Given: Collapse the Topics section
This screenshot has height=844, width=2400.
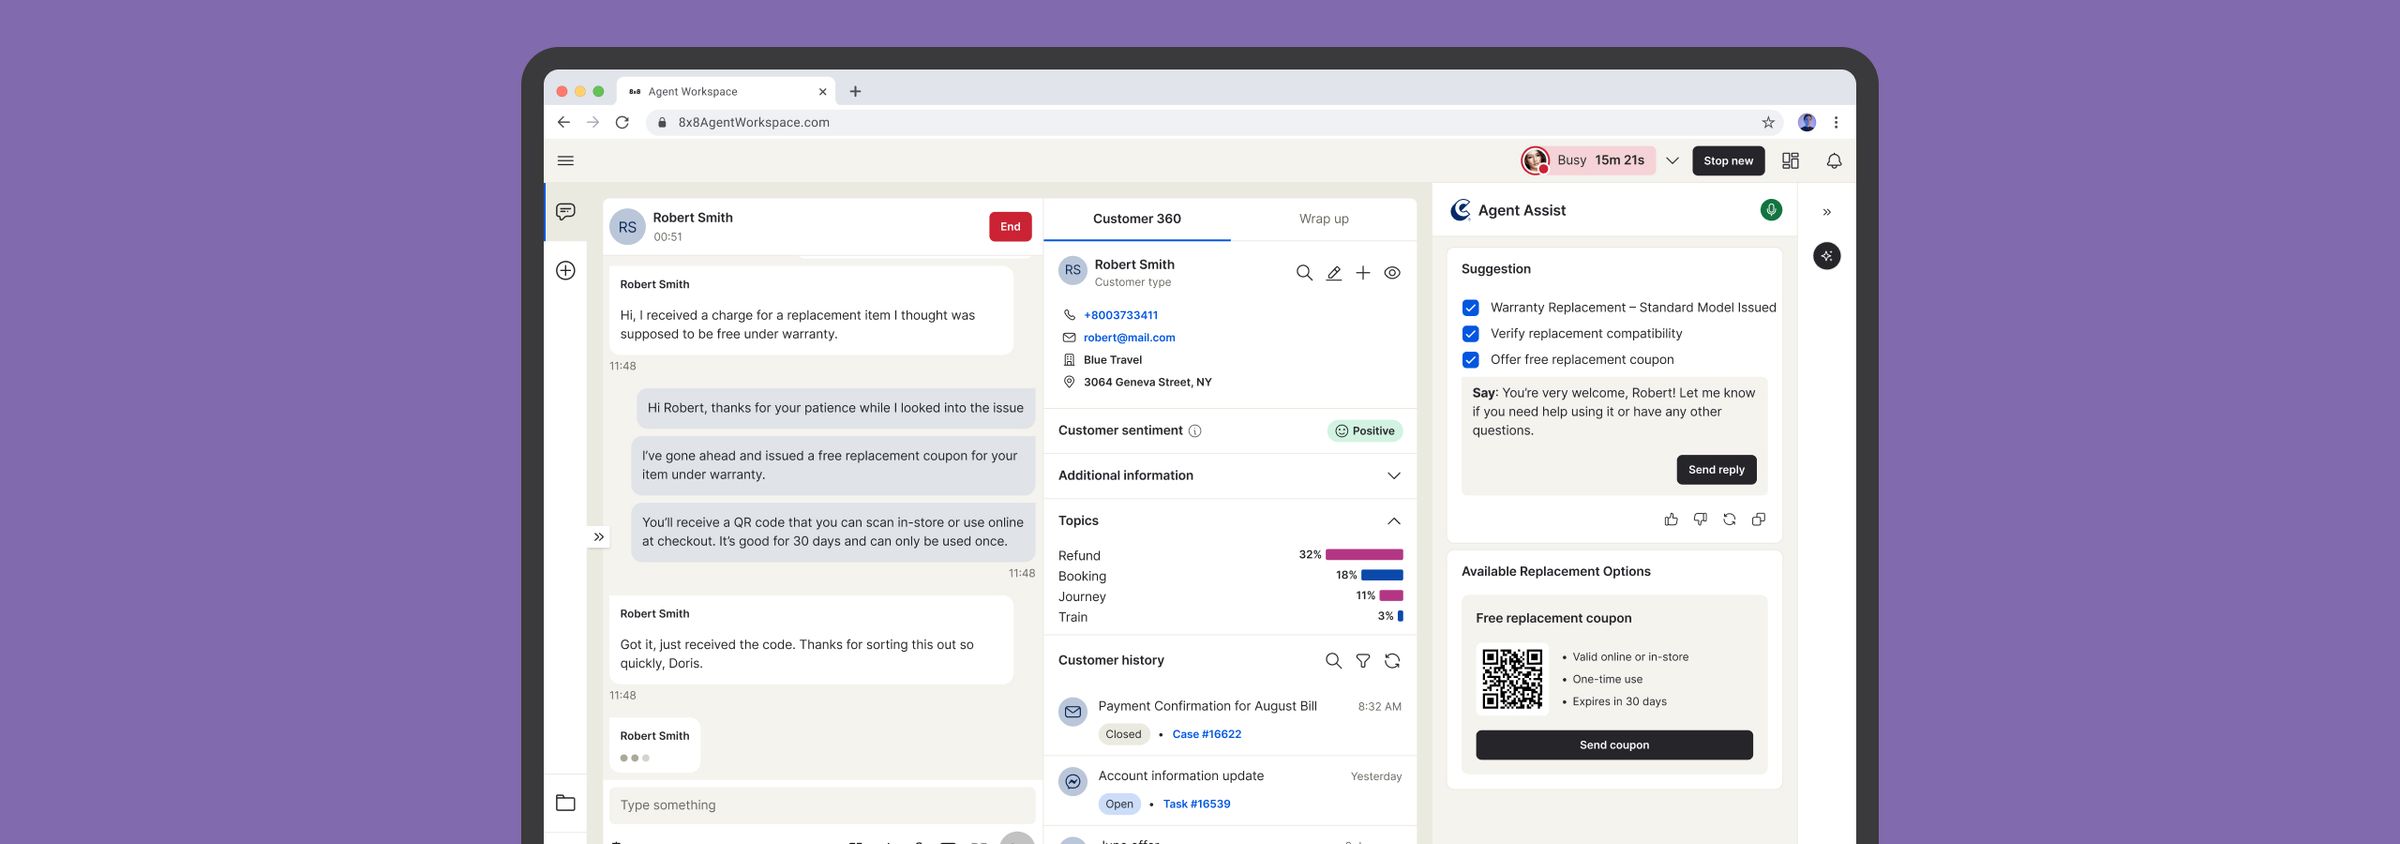Looking at the screenshot, I should pyautogui.click(x=1394, y=521).
